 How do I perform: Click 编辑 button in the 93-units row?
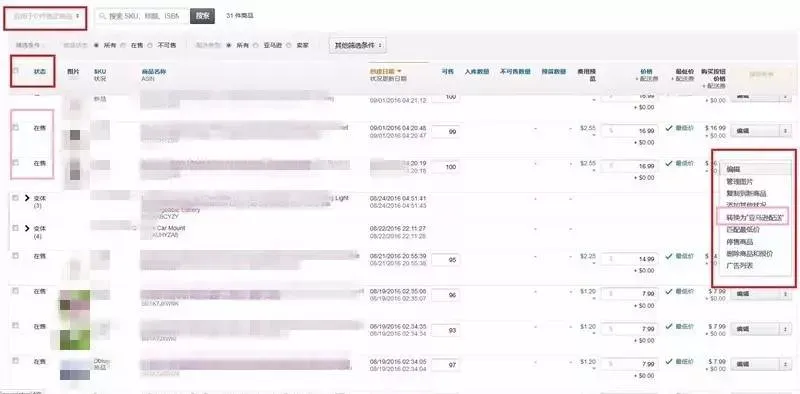755,329
